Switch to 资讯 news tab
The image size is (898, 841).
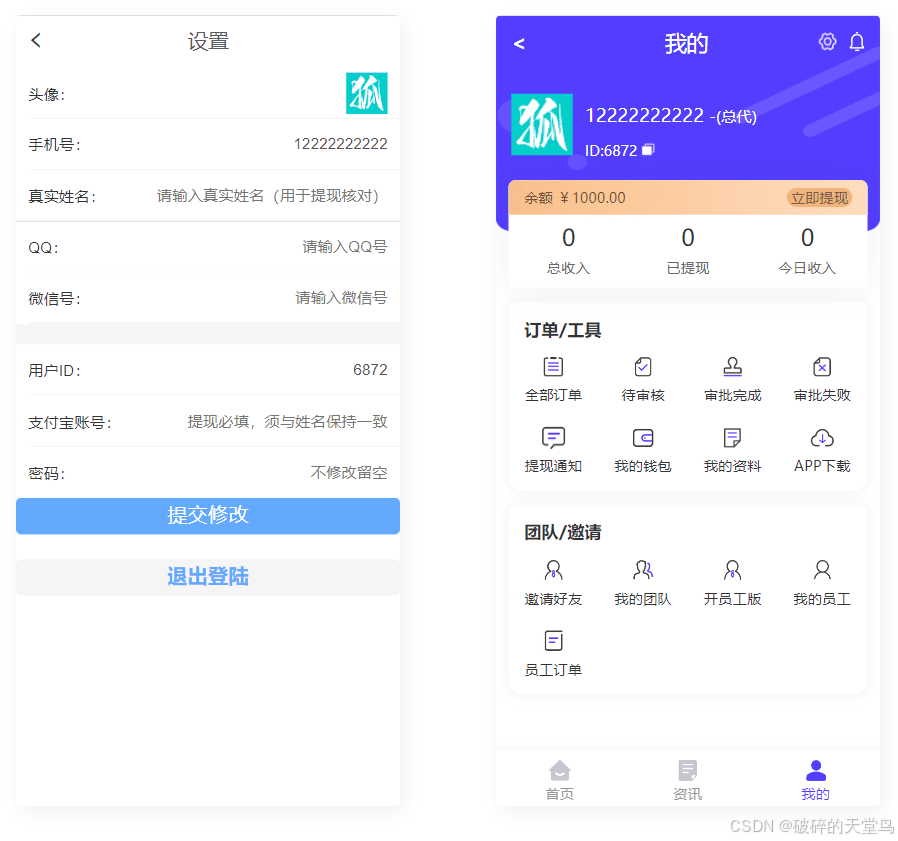(x=687, y=780)
